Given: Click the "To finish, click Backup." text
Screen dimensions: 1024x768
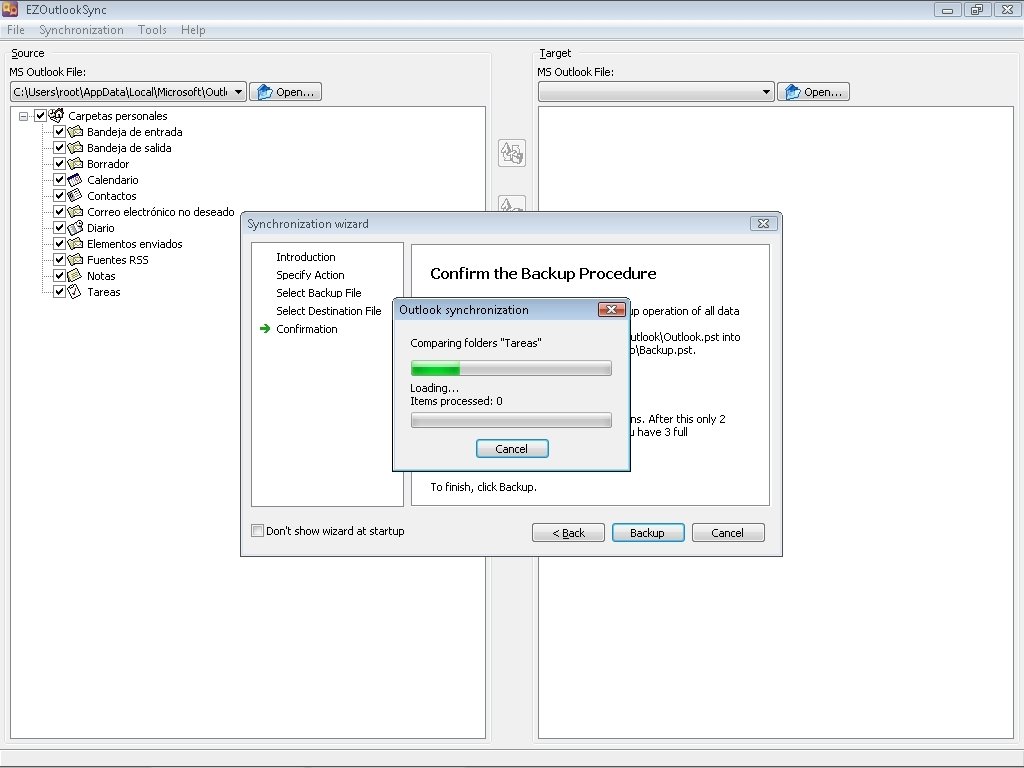Looking at the screenshot, I should [483, 487].
